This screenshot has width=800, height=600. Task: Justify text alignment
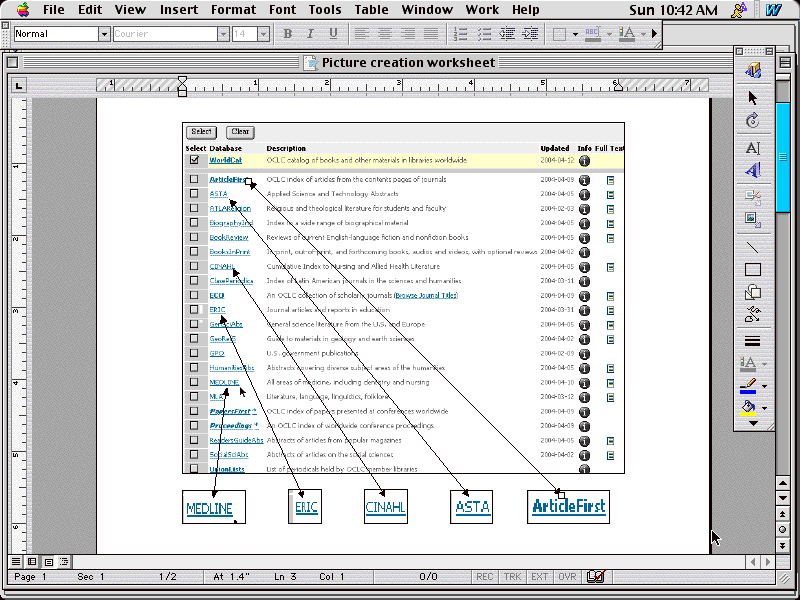[x=431, y=34]
